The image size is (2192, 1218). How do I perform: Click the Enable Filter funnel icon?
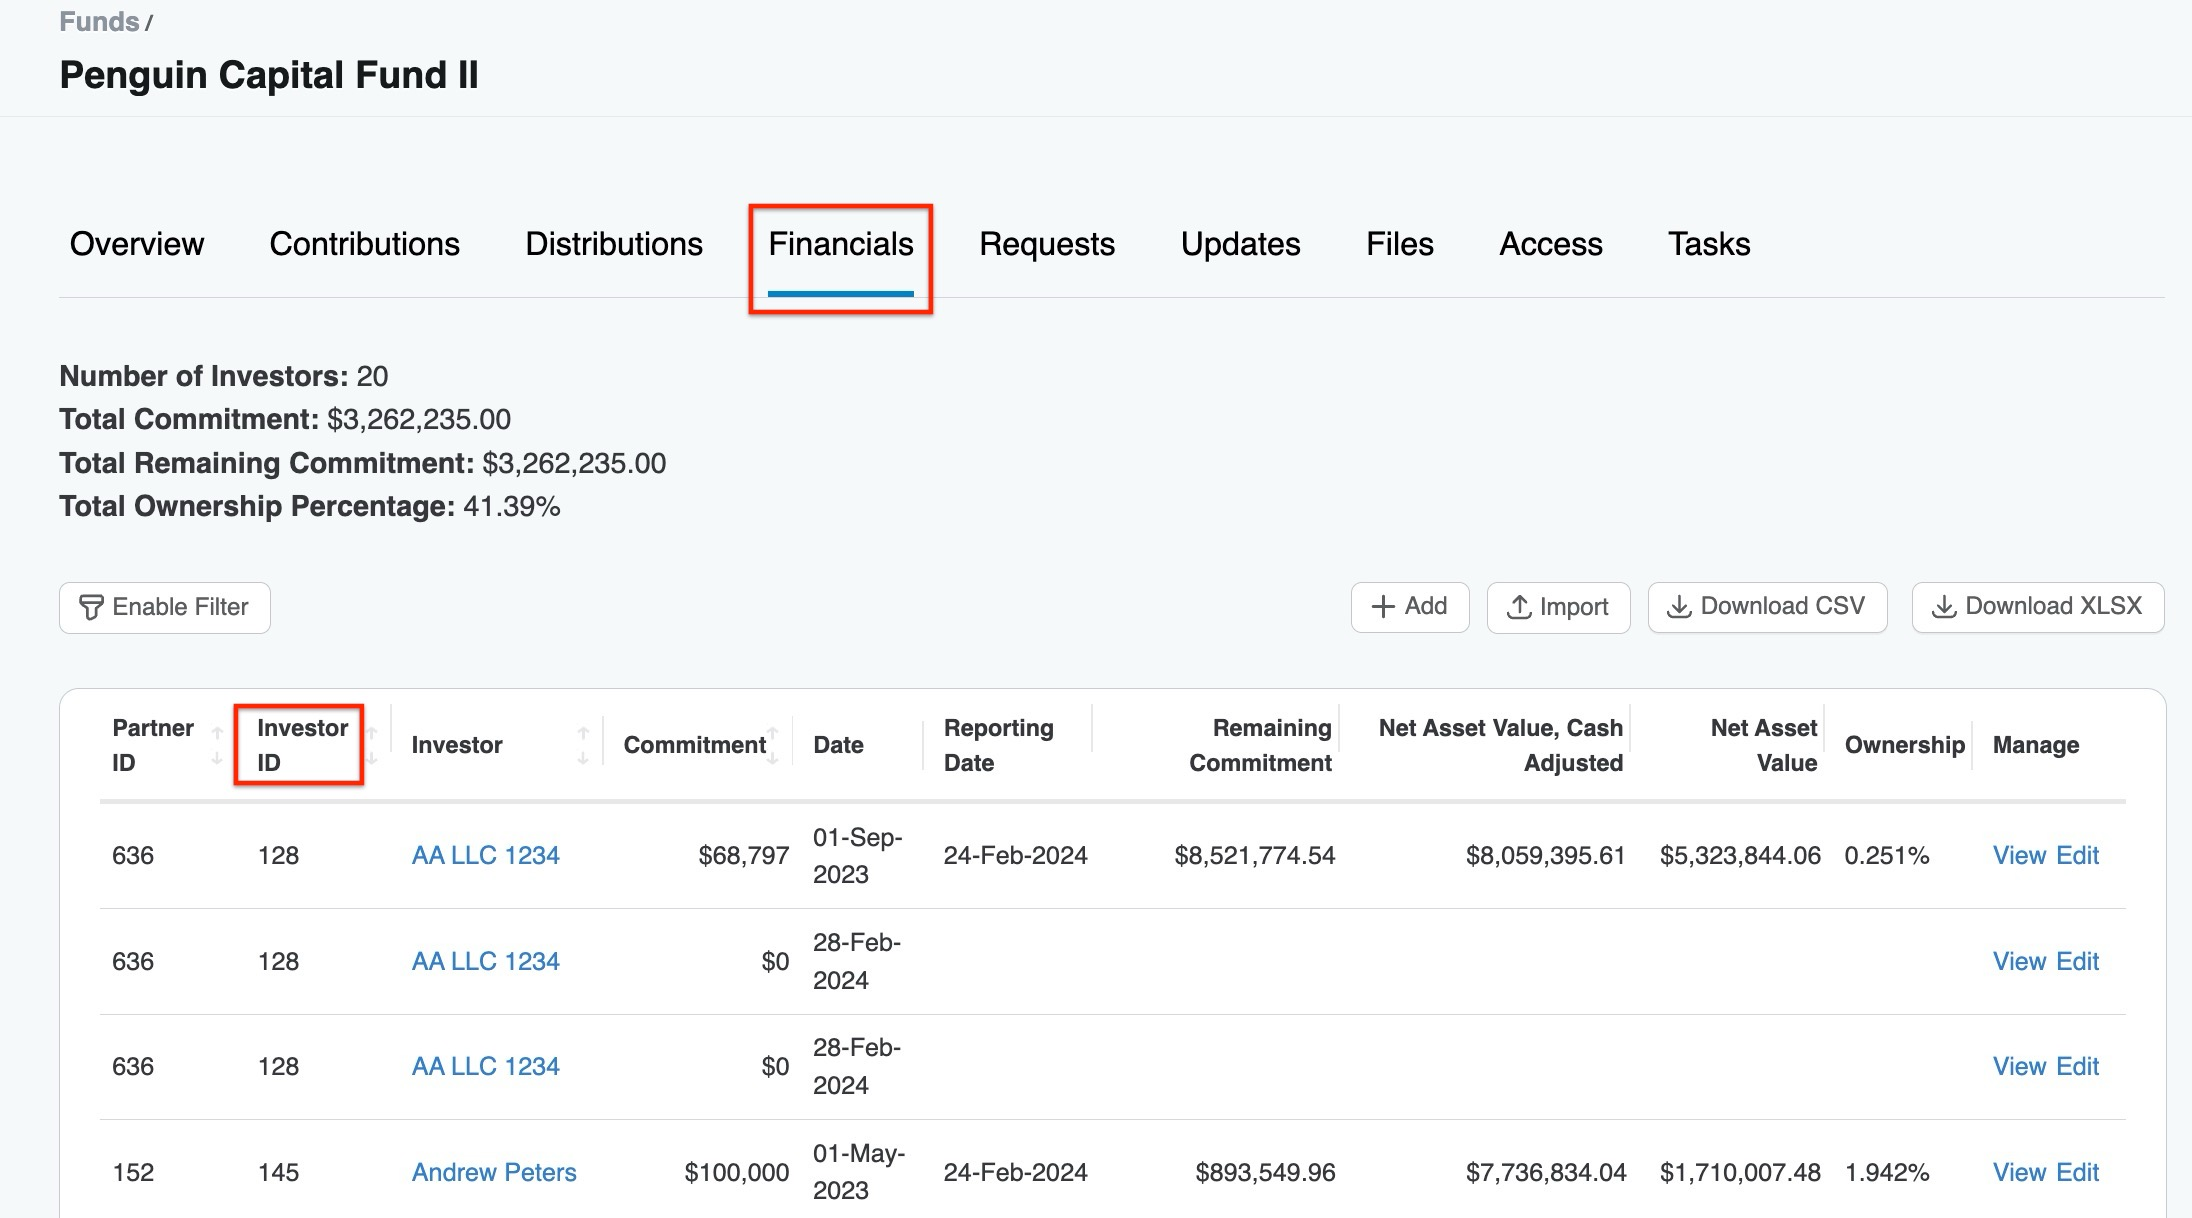[91, 607]
